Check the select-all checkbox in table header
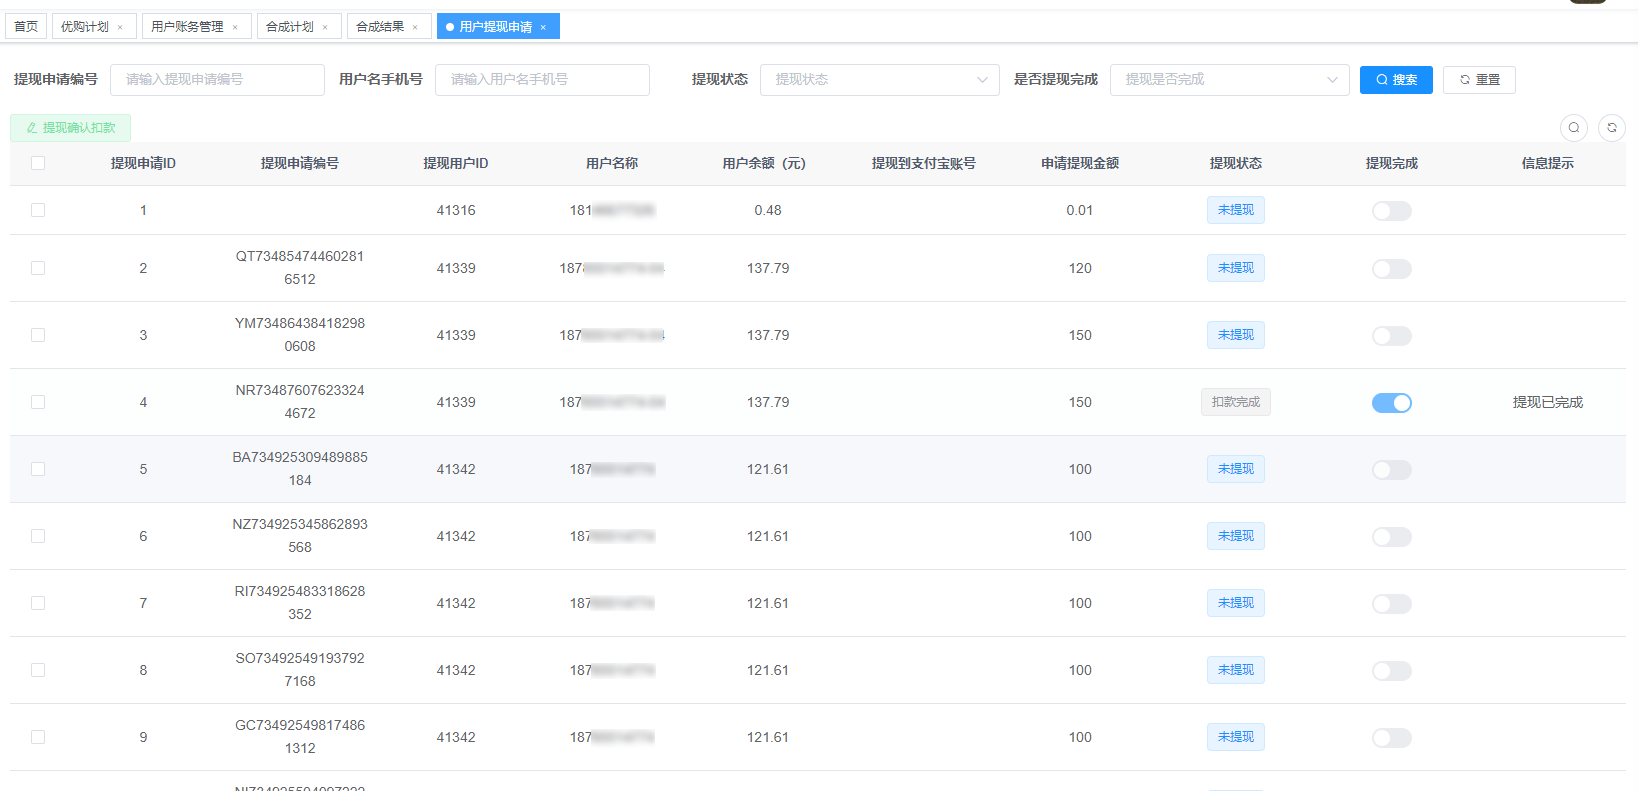Viewport: 1638px width, 791px height. tap(38, 163)
